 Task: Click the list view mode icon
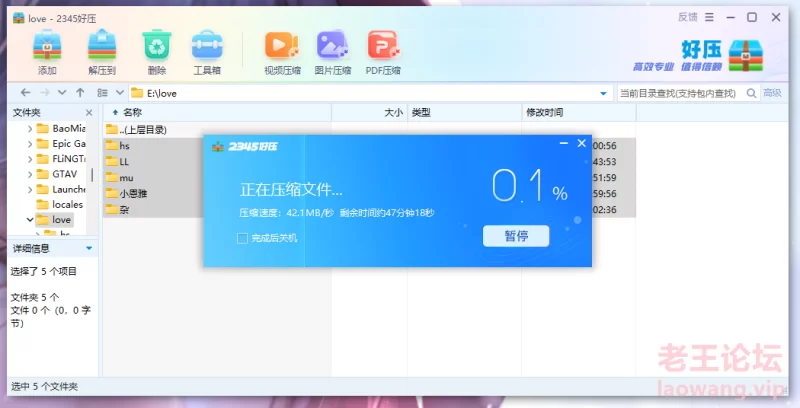103,93
